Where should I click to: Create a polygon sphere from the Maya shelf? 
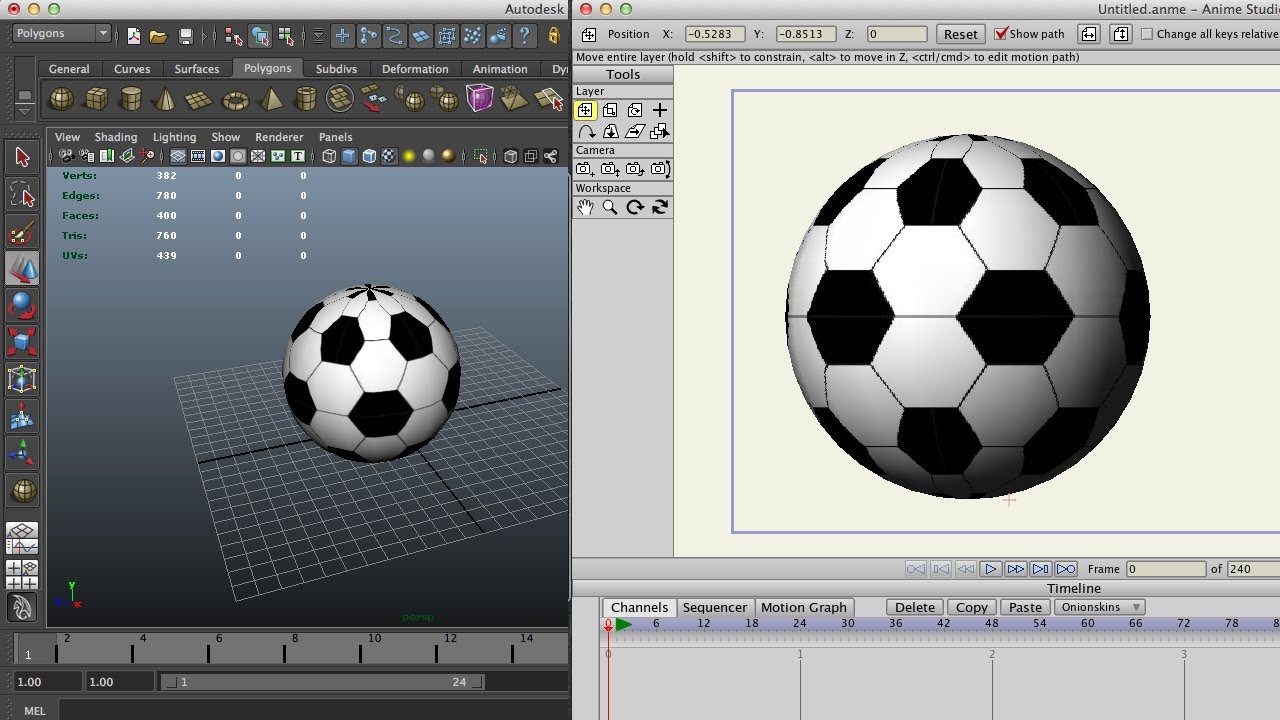61,99
